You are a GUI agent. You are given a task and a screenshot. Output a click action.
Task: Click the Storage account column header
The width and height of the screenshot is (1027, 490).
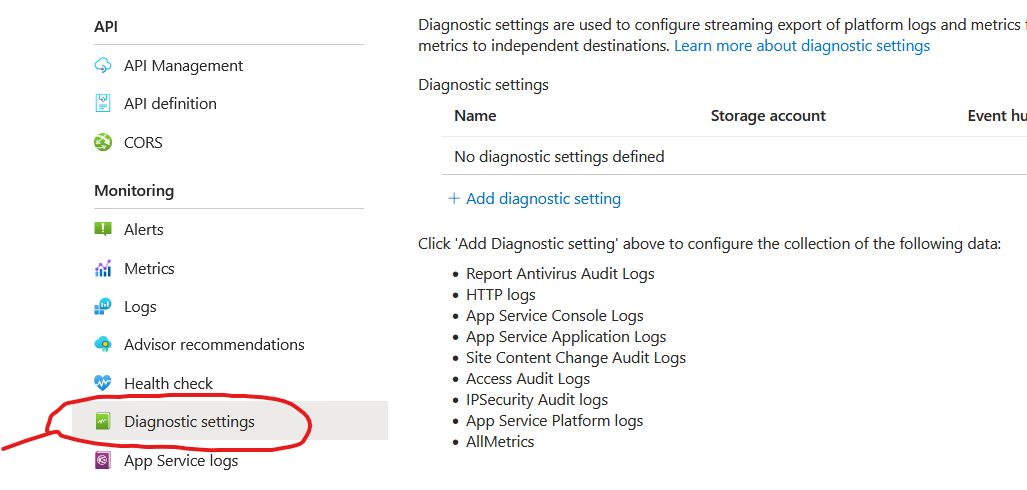(768, 116)
